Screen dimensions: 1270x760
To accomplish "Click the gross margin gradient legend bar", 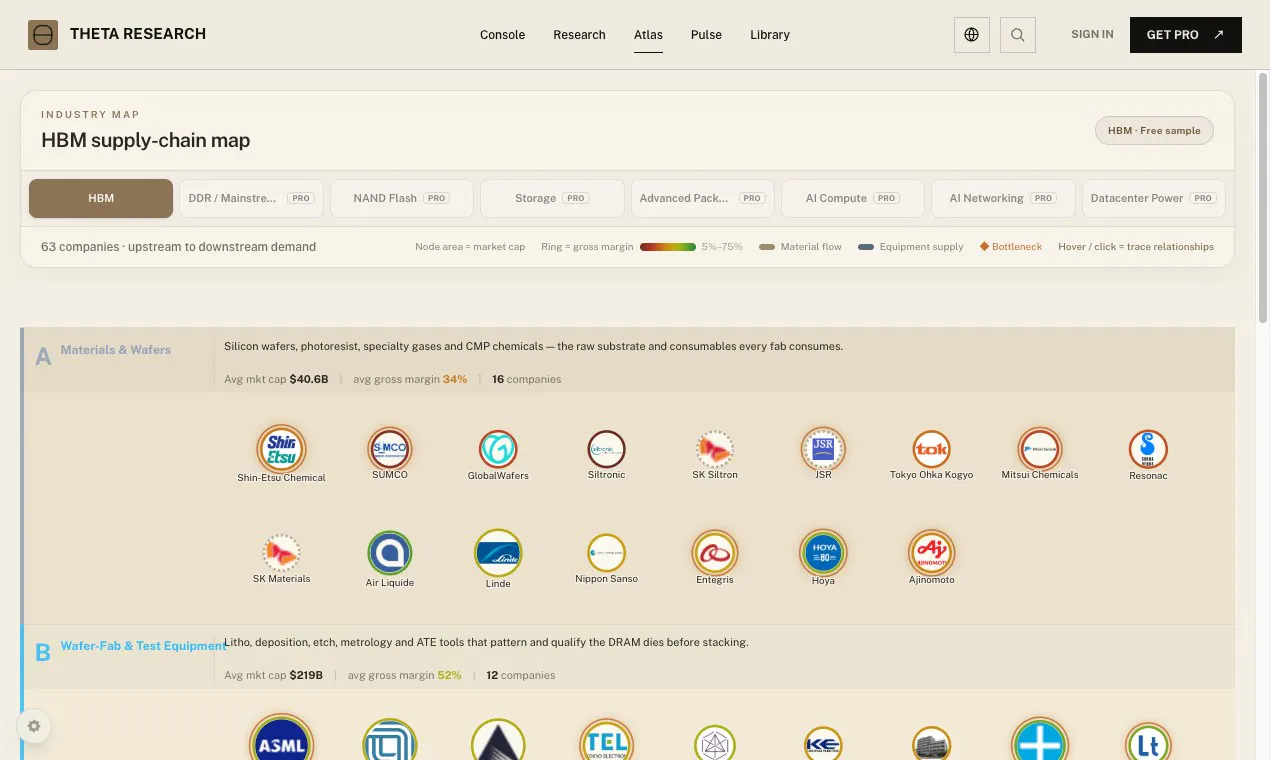I will [x=668, y=247].
